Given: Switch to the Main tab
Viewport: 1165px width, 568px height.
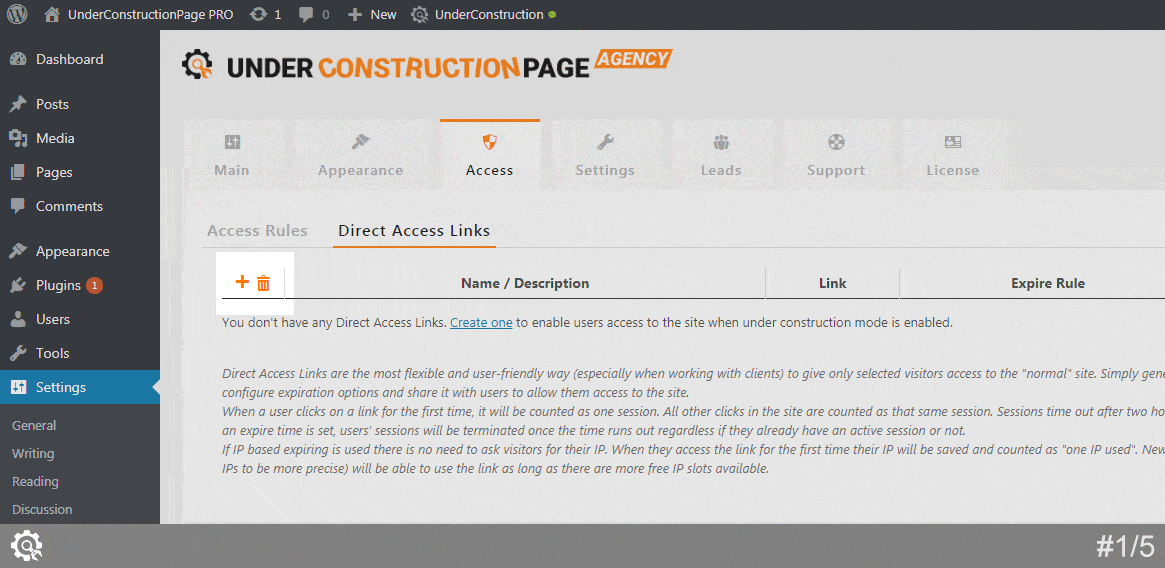Looking at the screenshot, I should pyautogui.click(x=232, y=155).
